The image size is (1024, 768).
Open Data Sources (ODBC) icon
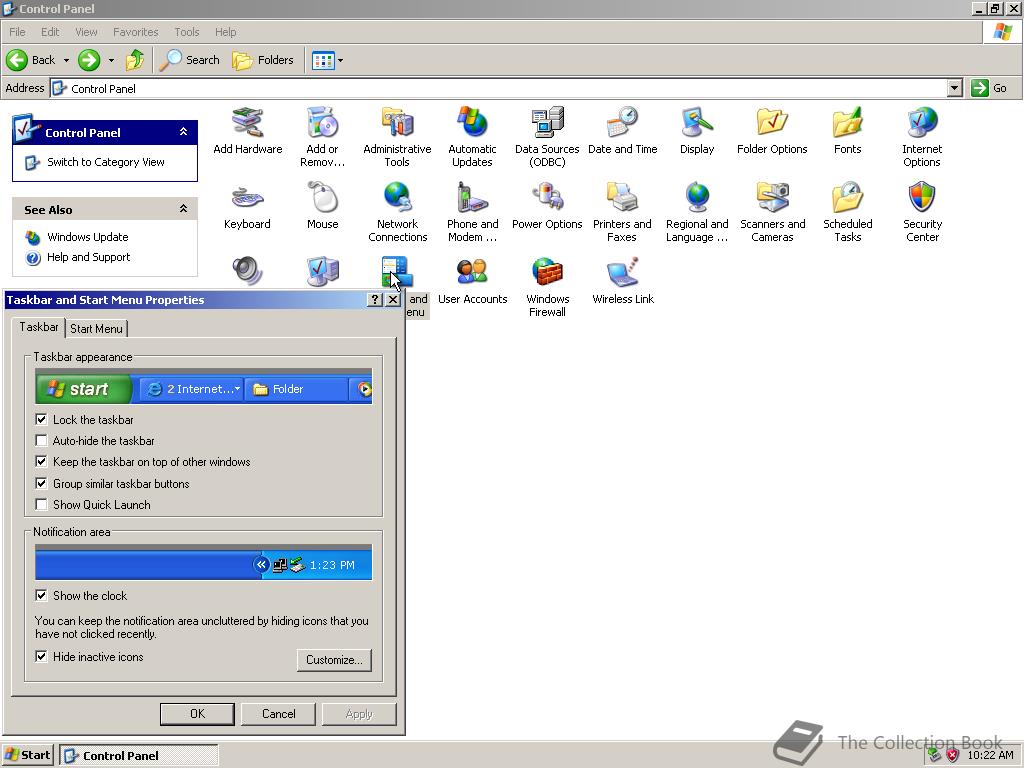click(x=547, y=123)
